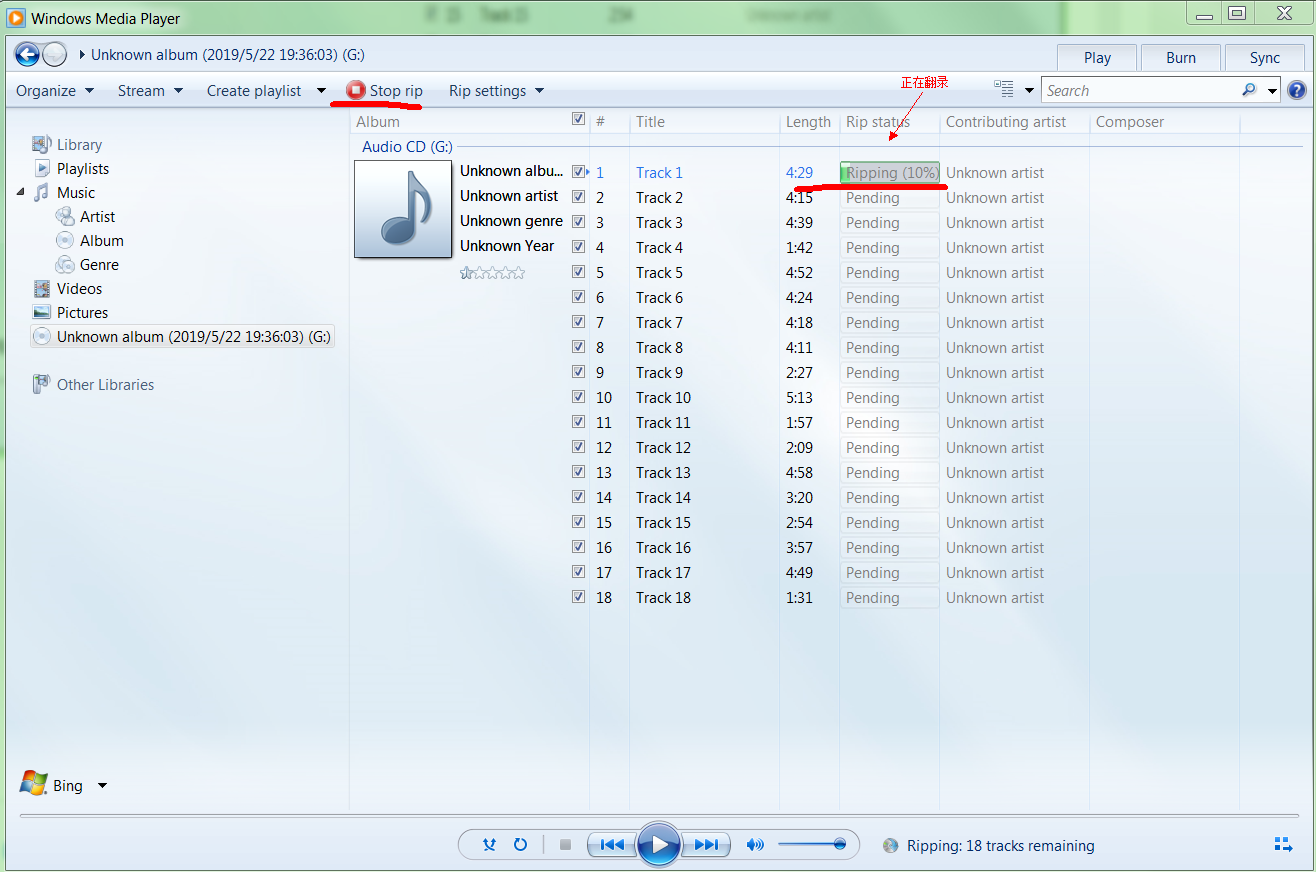Uncheck the Track 2 checkbox
Screen dimensions: 1316x872
pyautogui.click(x=578, y=197)
